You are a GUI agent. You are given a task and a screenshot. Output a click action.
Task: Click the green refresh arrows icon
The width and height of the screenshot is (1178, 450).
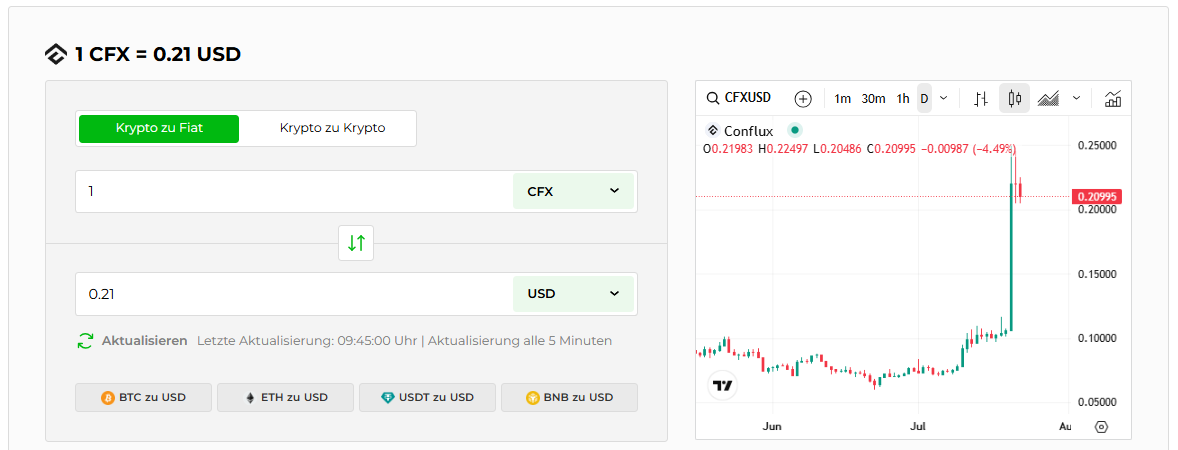86,340
